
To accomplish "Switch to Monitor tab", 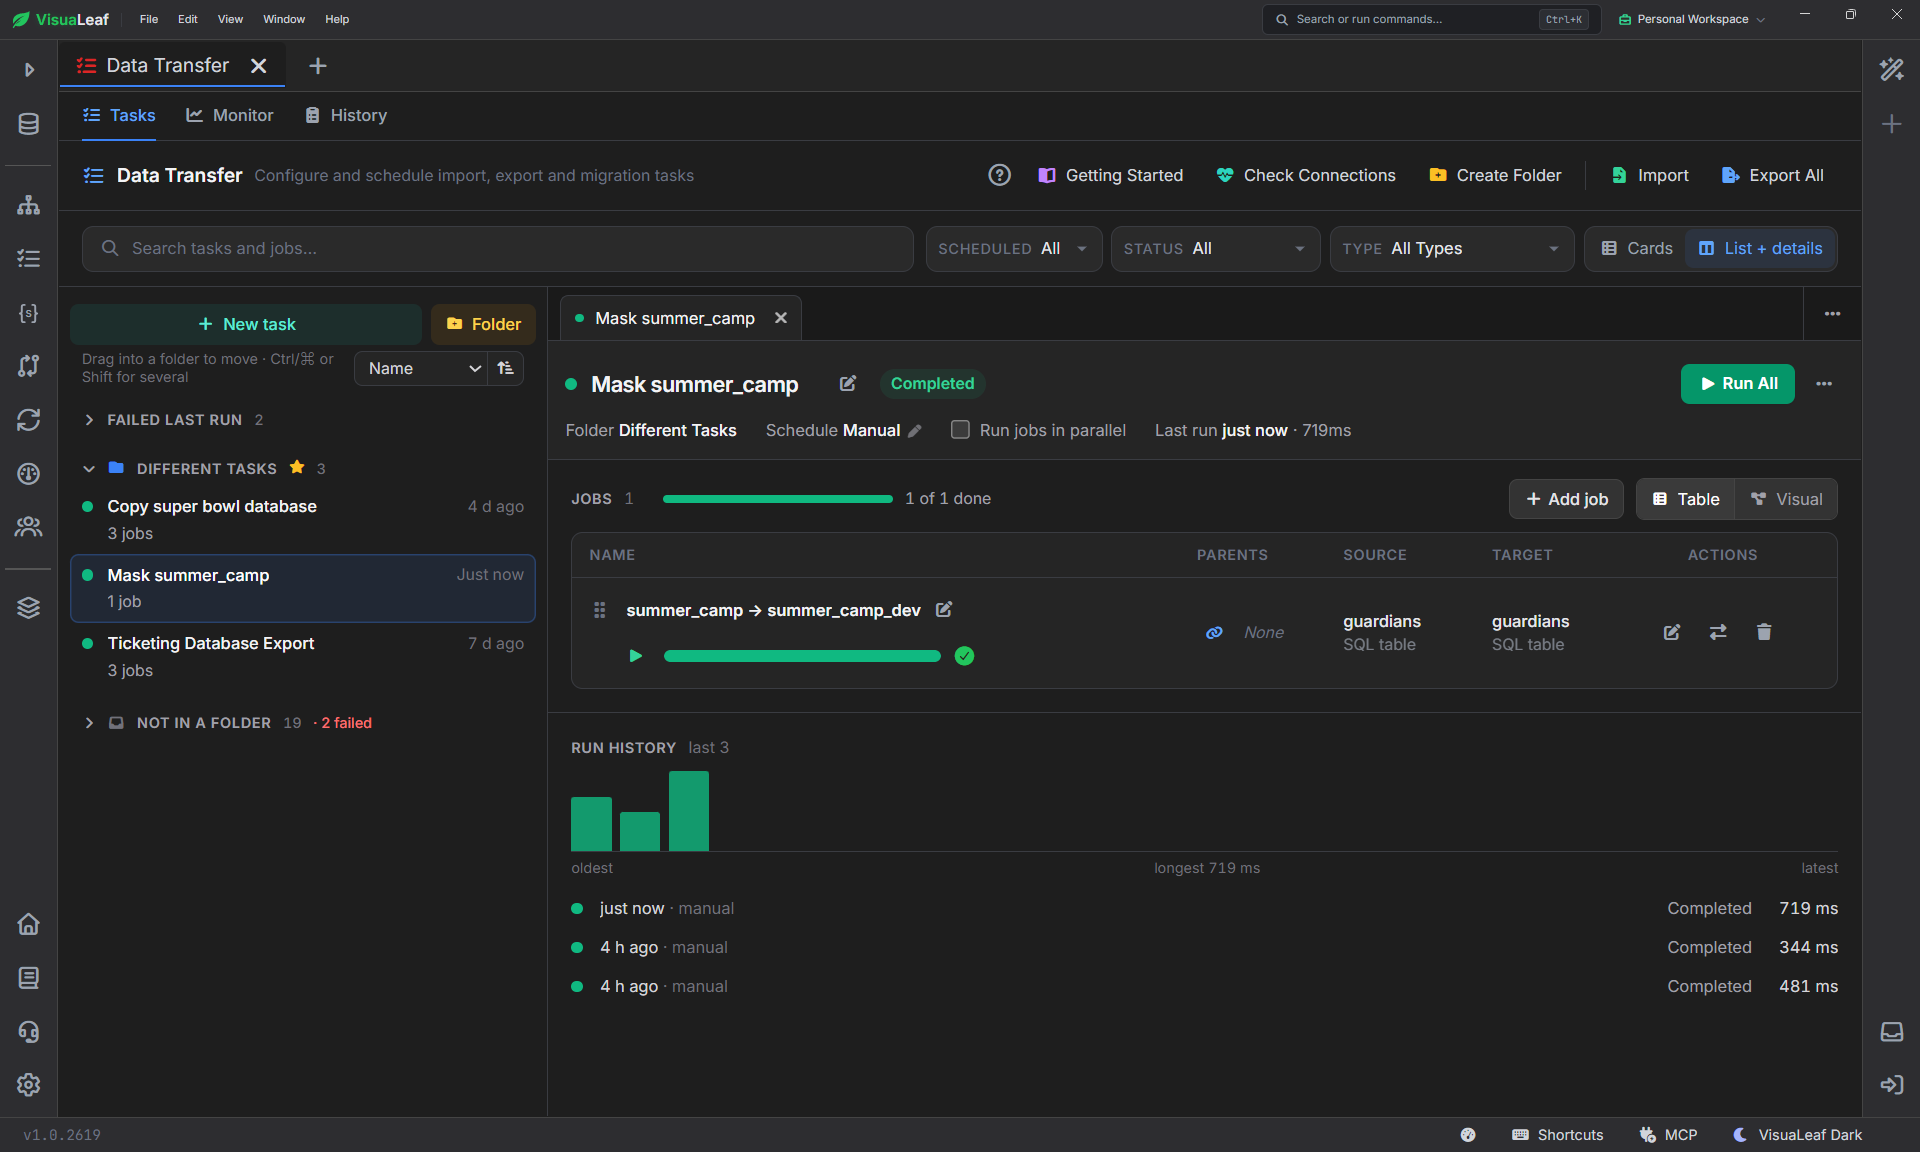I will pyautogui.click(x=229, y=115).
